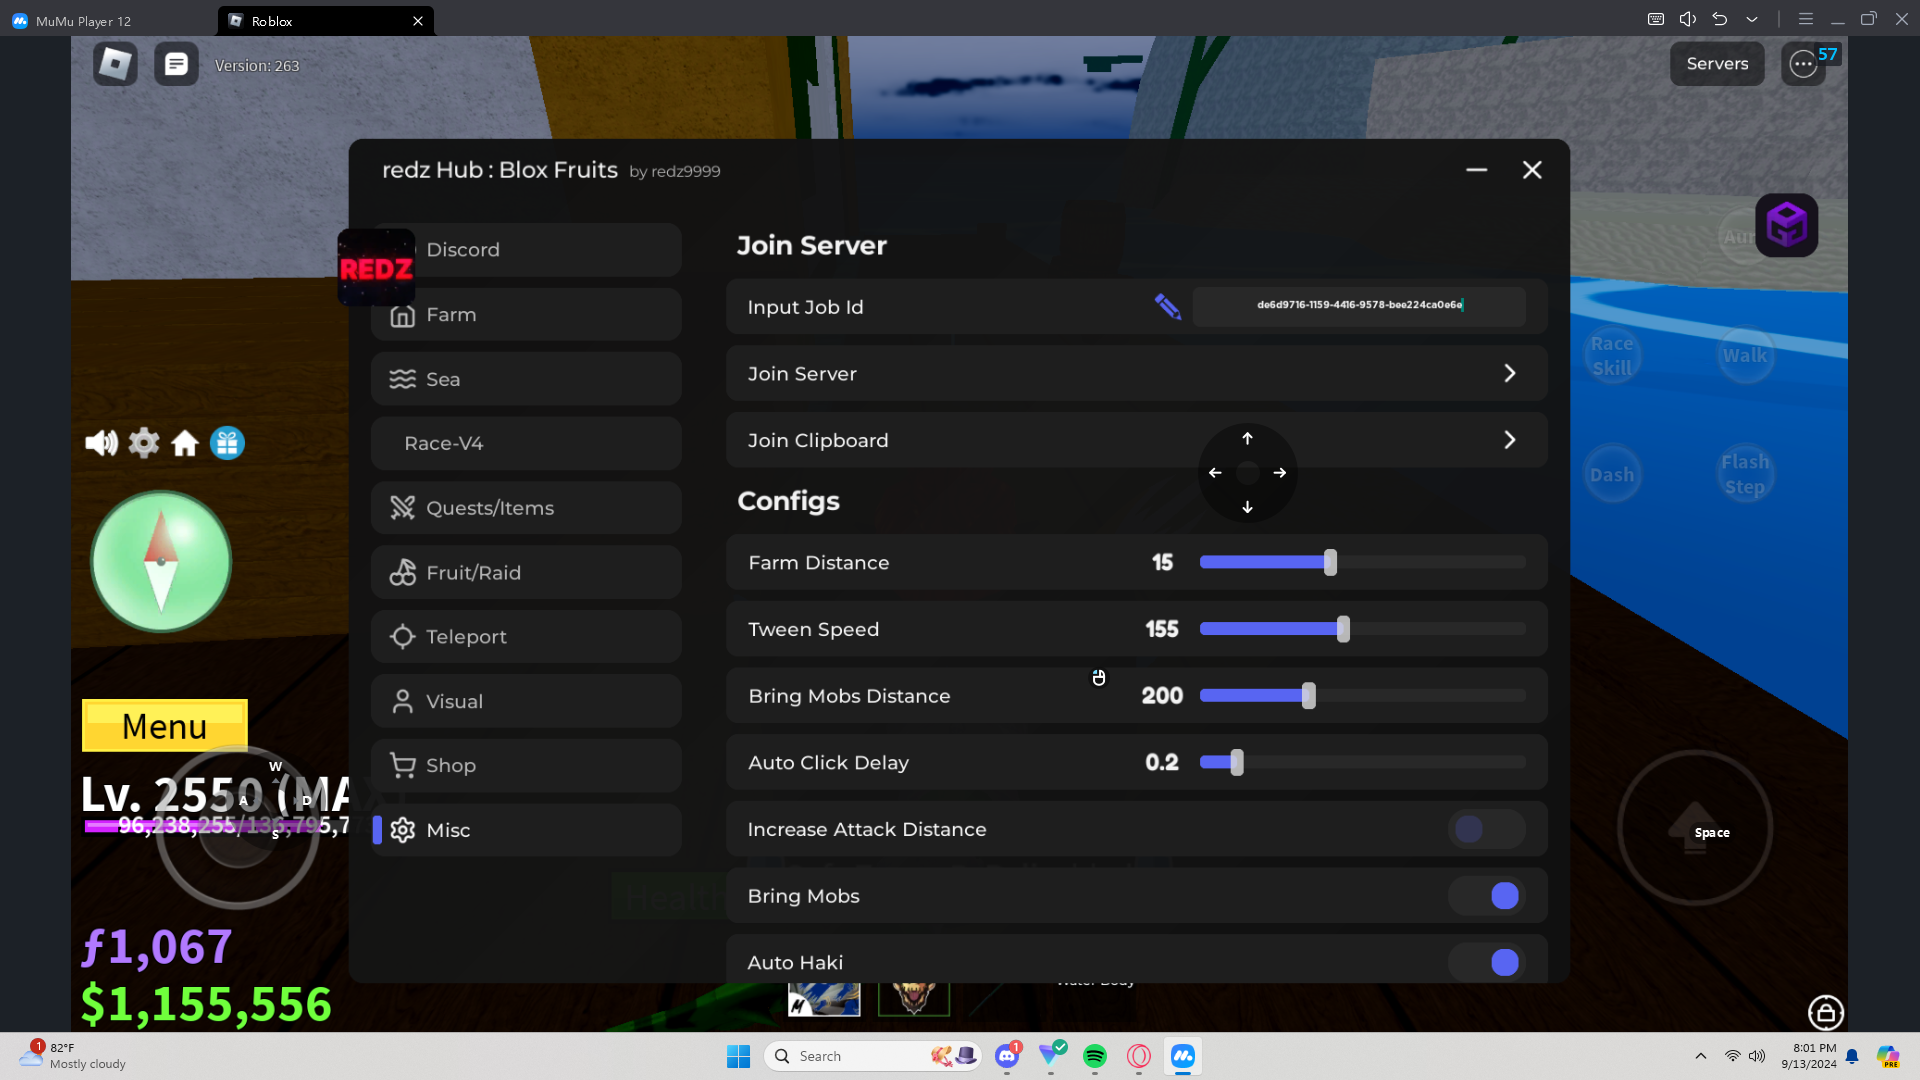Click the left arrow on directional pad
The height and width of the screenshot is (1080, 1920).
tap(1215, 473)
